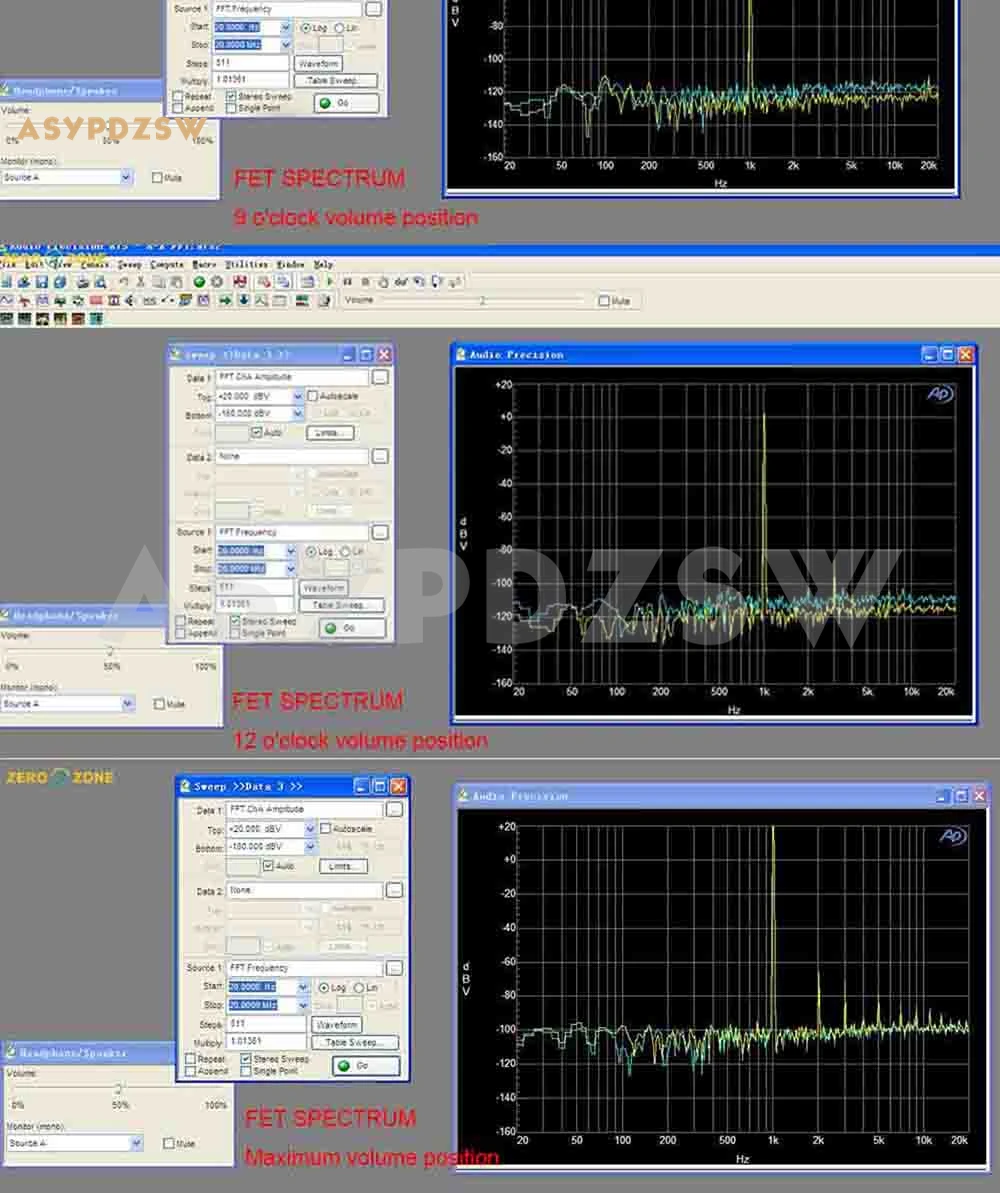The image size is (1000, 1193).
Task: Tick Single Point in the Maximum volume Sweep panel
Action: click(x=246, y=1071)
